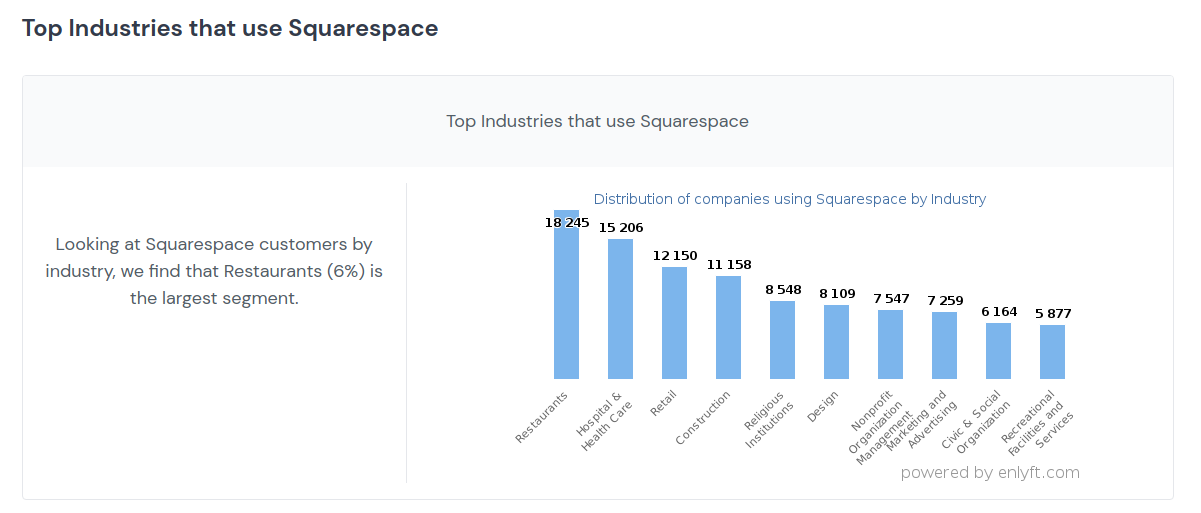Click the gray card header 'Top Industries that use Squarespace'

click(597, 121)
